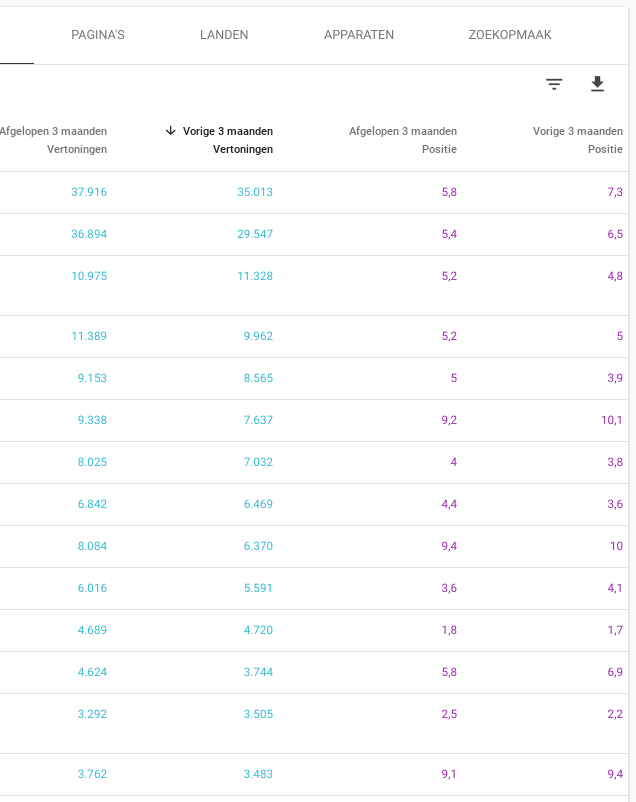Switch to the PAGINA'S tab
The image size is (636, 802).
[x=98, y=35]
